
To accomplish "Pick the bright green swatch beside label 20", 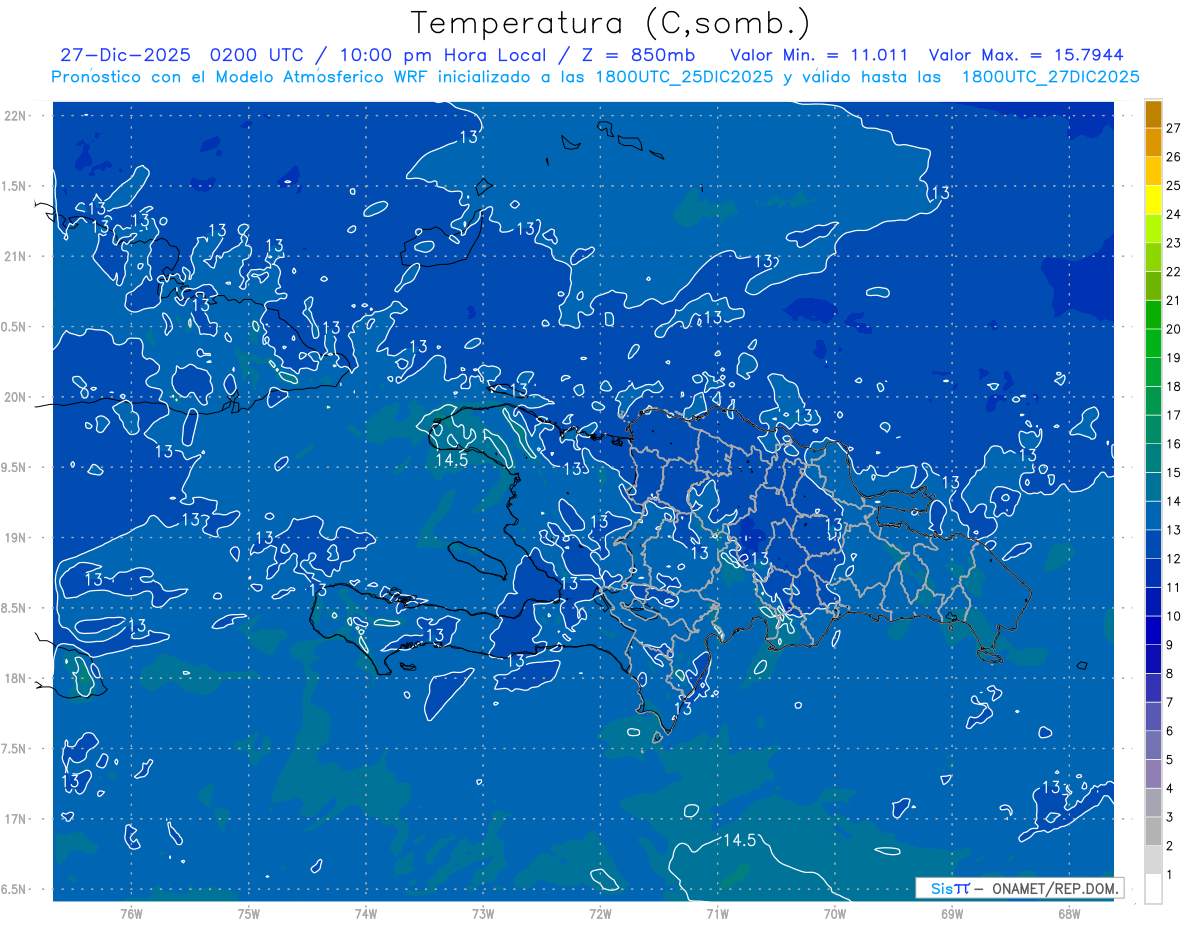I will pyautogui.click(x=1153, y=315).
